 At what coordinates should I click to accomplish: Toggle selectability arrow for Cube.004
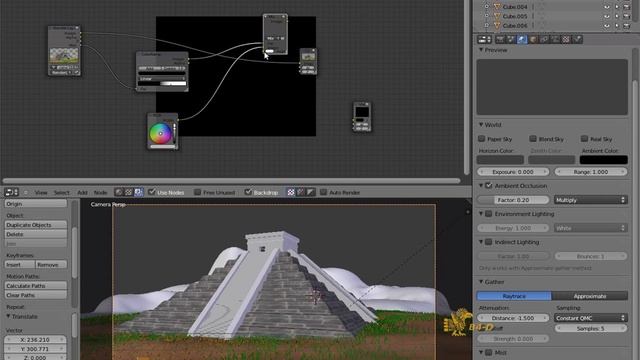pyautogui.click(x=617, y=7)
